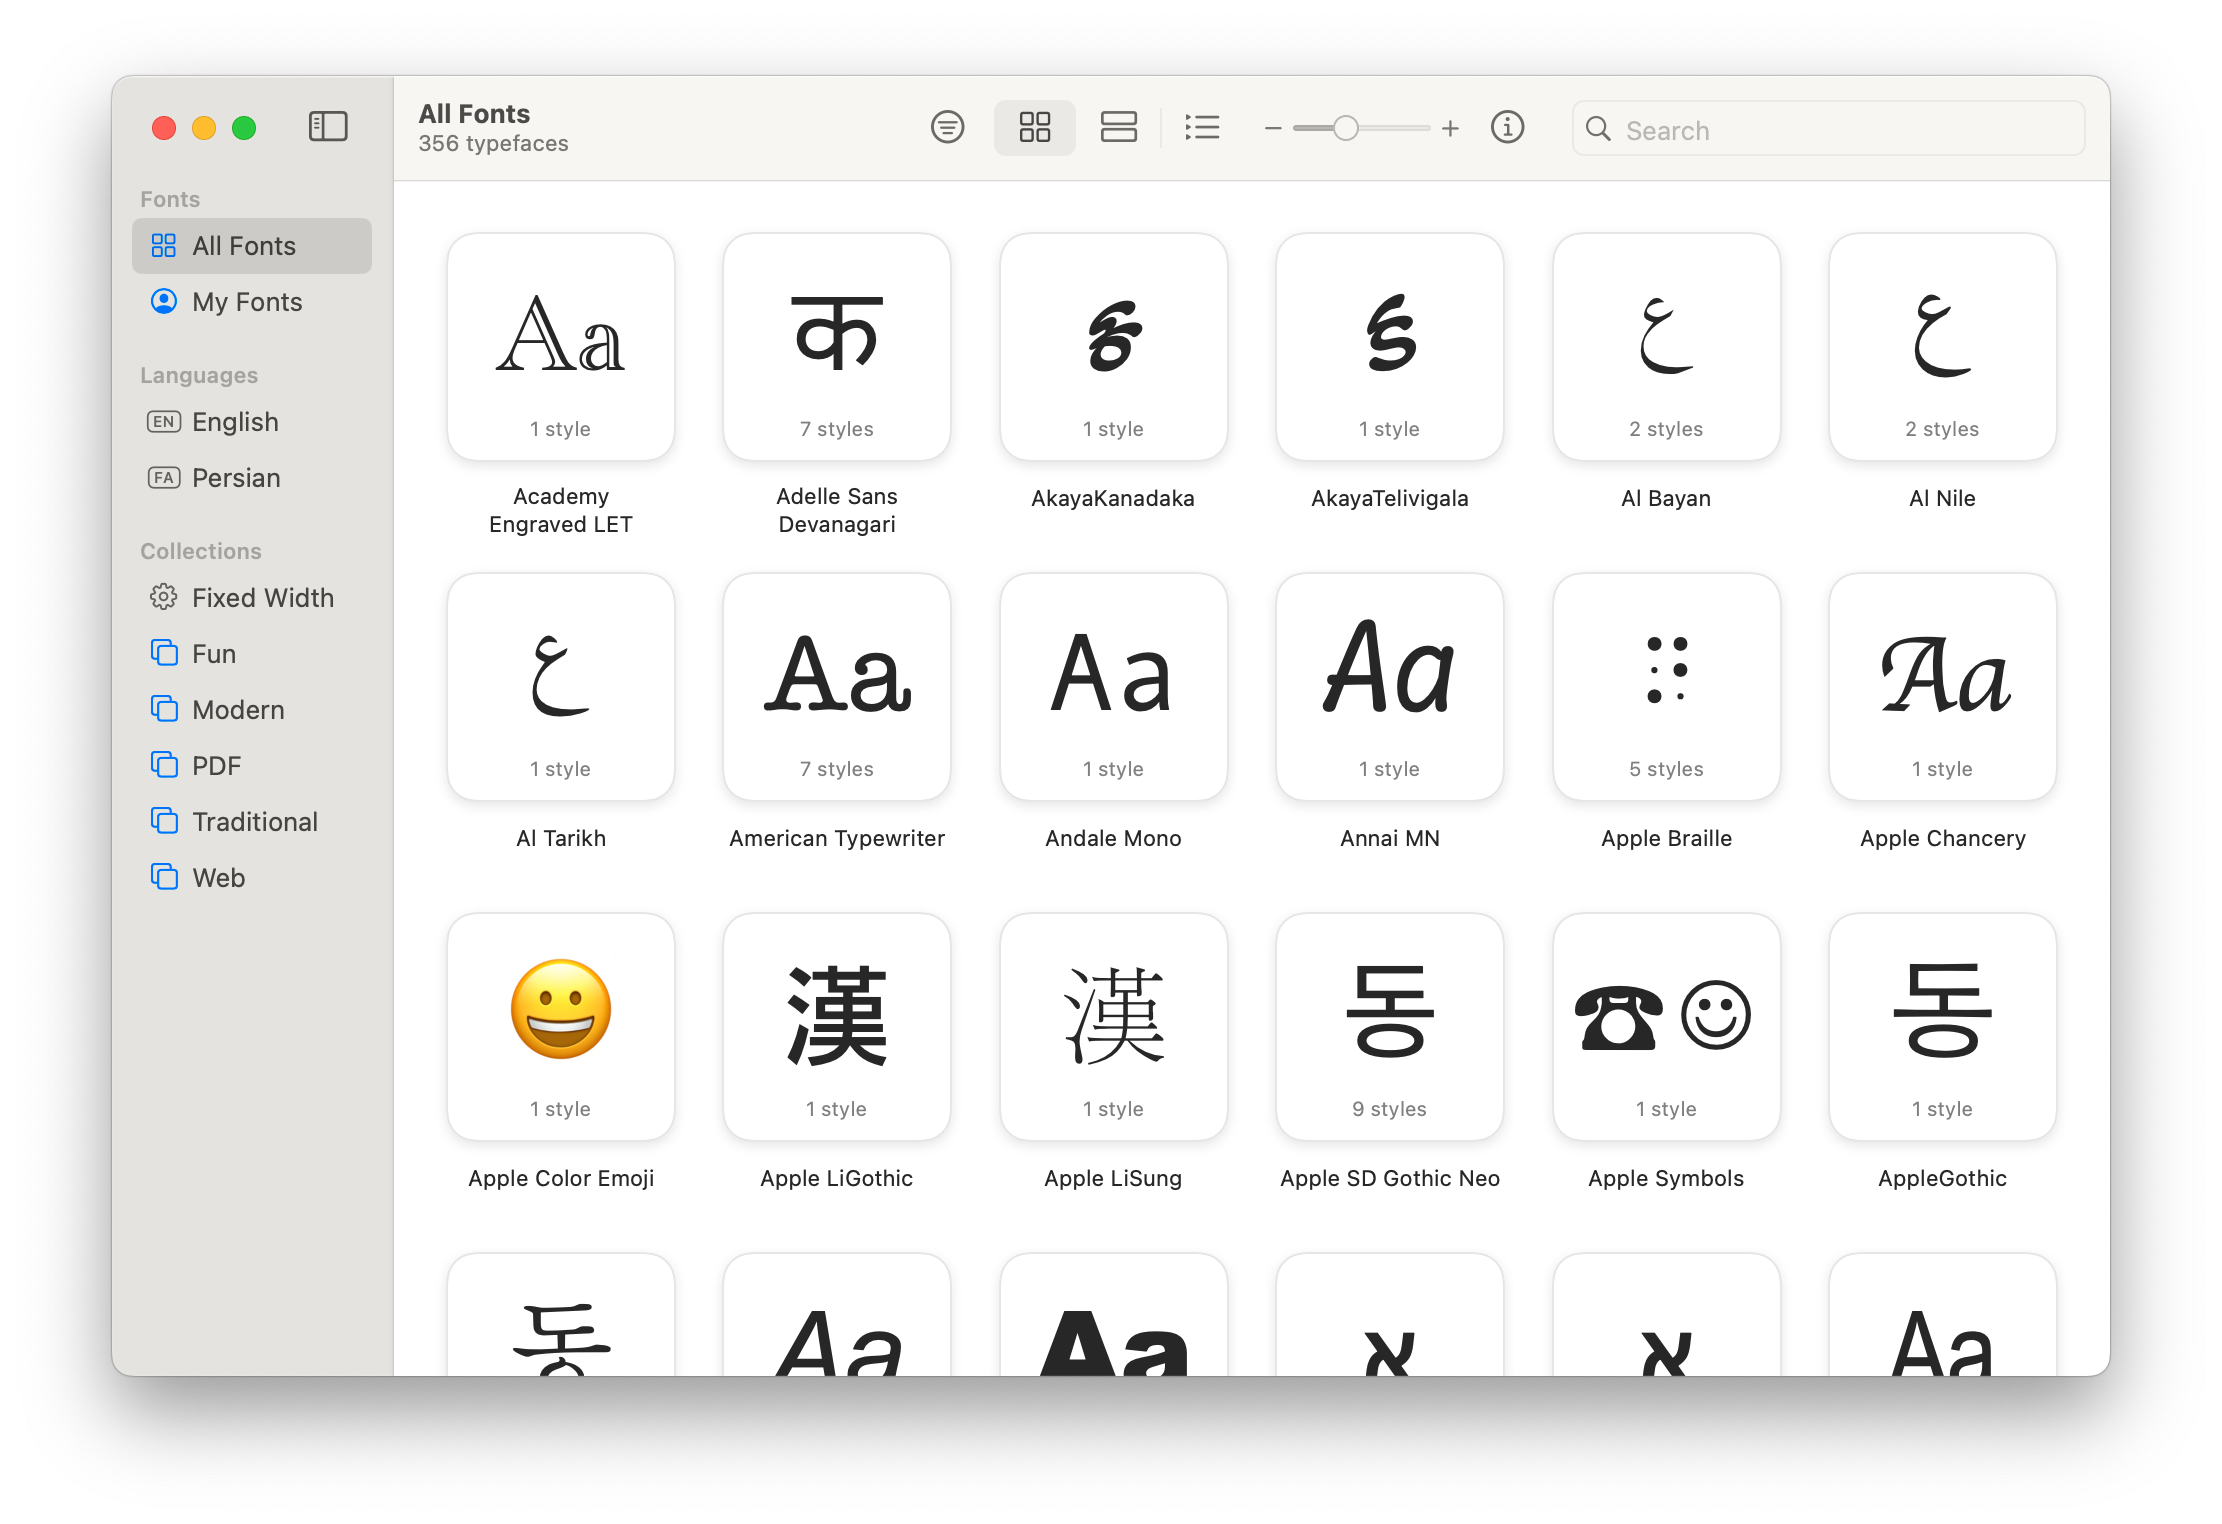Switch to list view
This screenshot has height=1524, width=2222.
(x=1202, y=127)
